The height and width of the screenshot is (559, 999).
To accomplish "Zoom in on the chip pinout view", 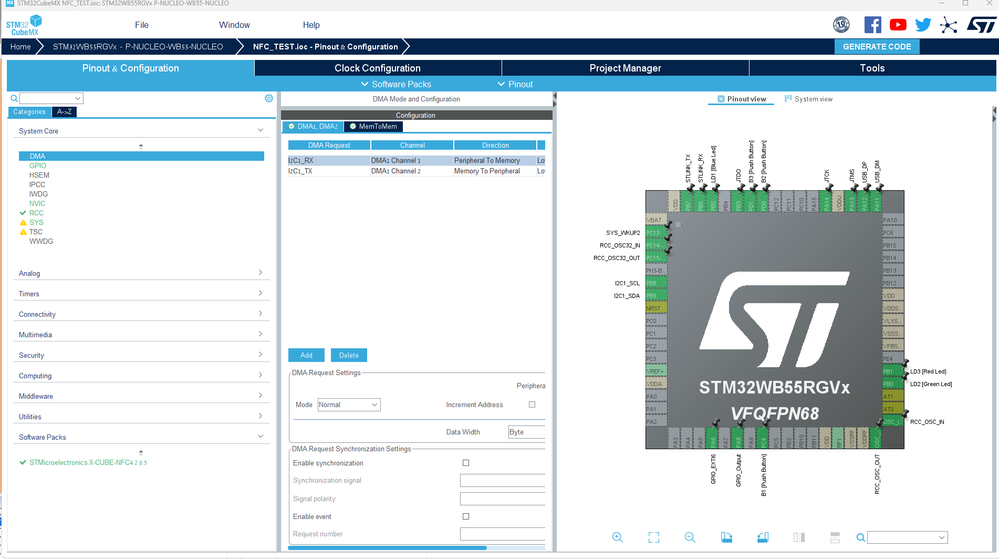I will click(617, 537).
